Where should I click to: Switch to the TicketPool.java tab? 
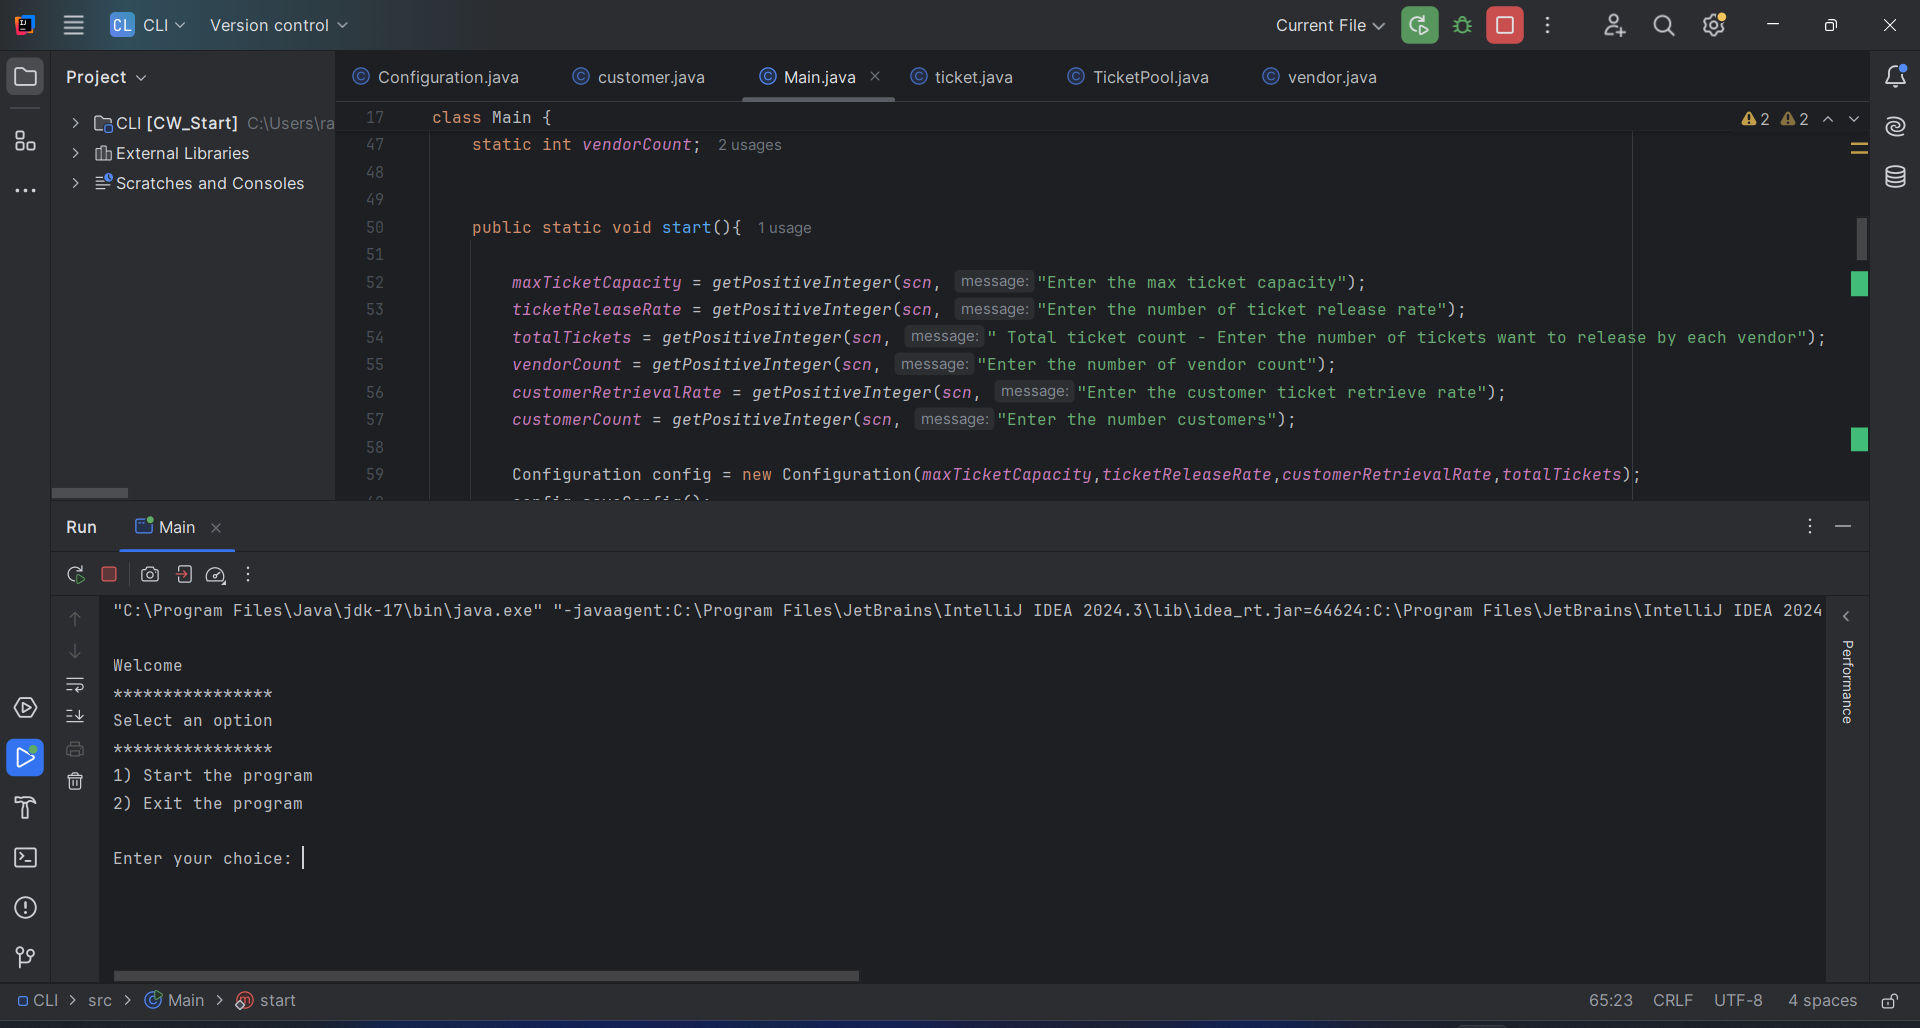(1149, 77)
